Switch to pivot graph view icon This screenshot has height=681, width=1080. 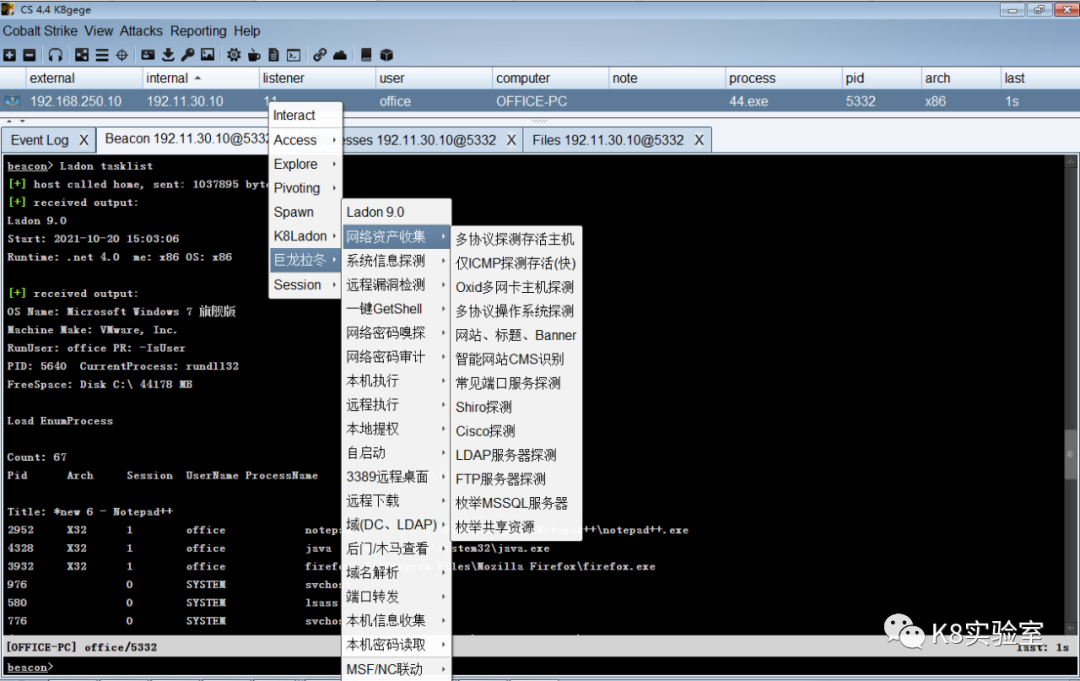click(x=82, y=55)
